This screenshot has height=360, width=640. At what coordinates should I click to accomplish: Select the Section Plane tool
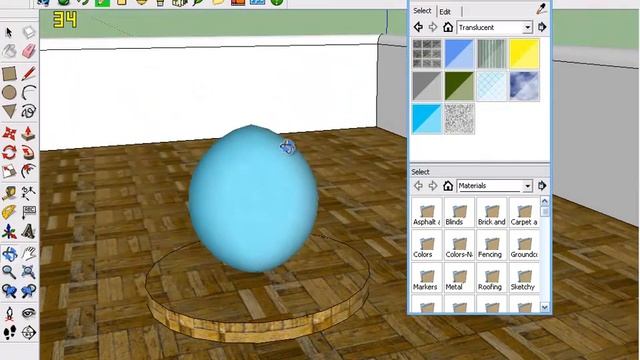[28, 332]
